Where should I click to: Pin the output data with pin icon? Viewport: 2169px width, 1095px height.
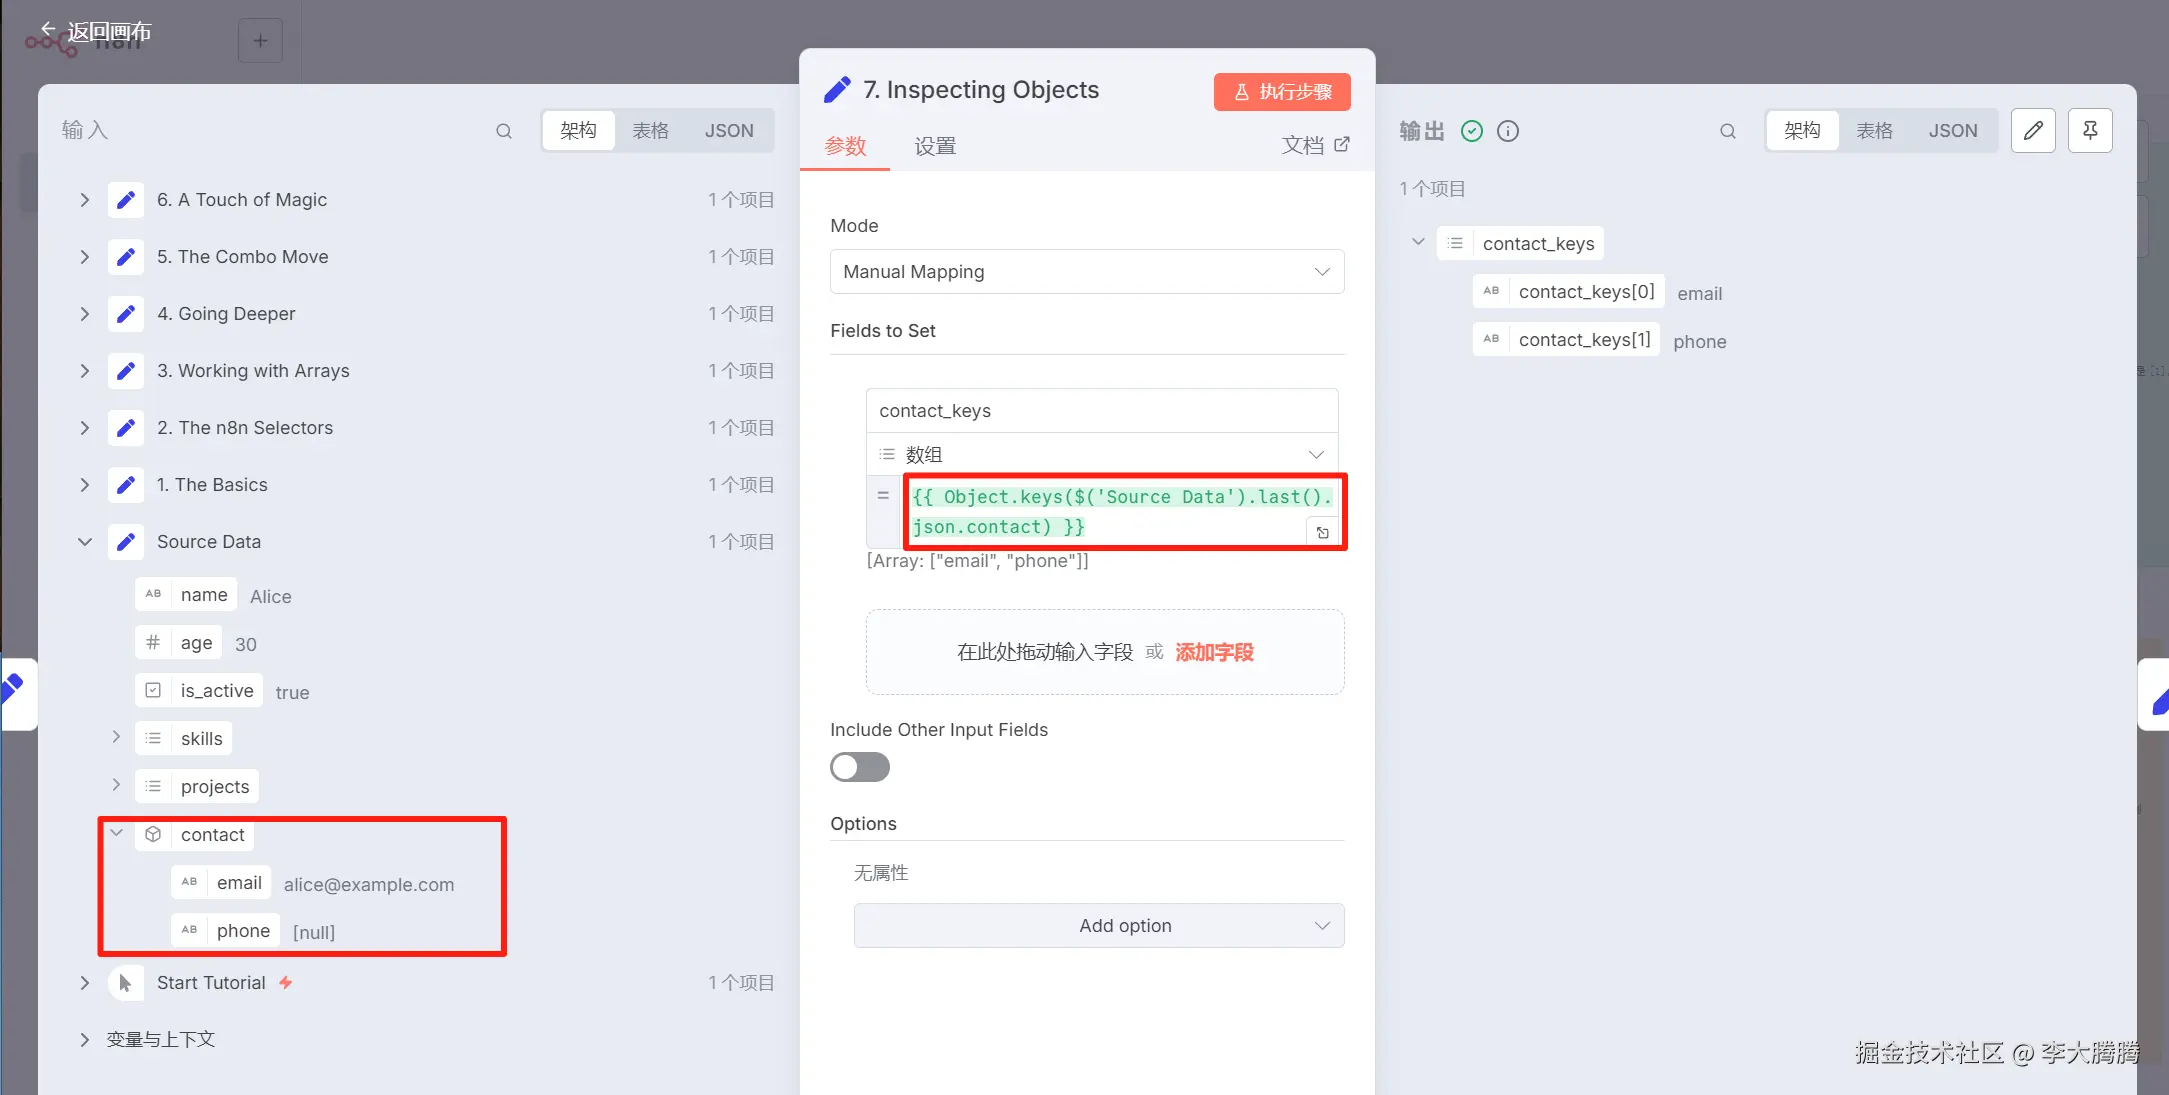coord(2090,131)
